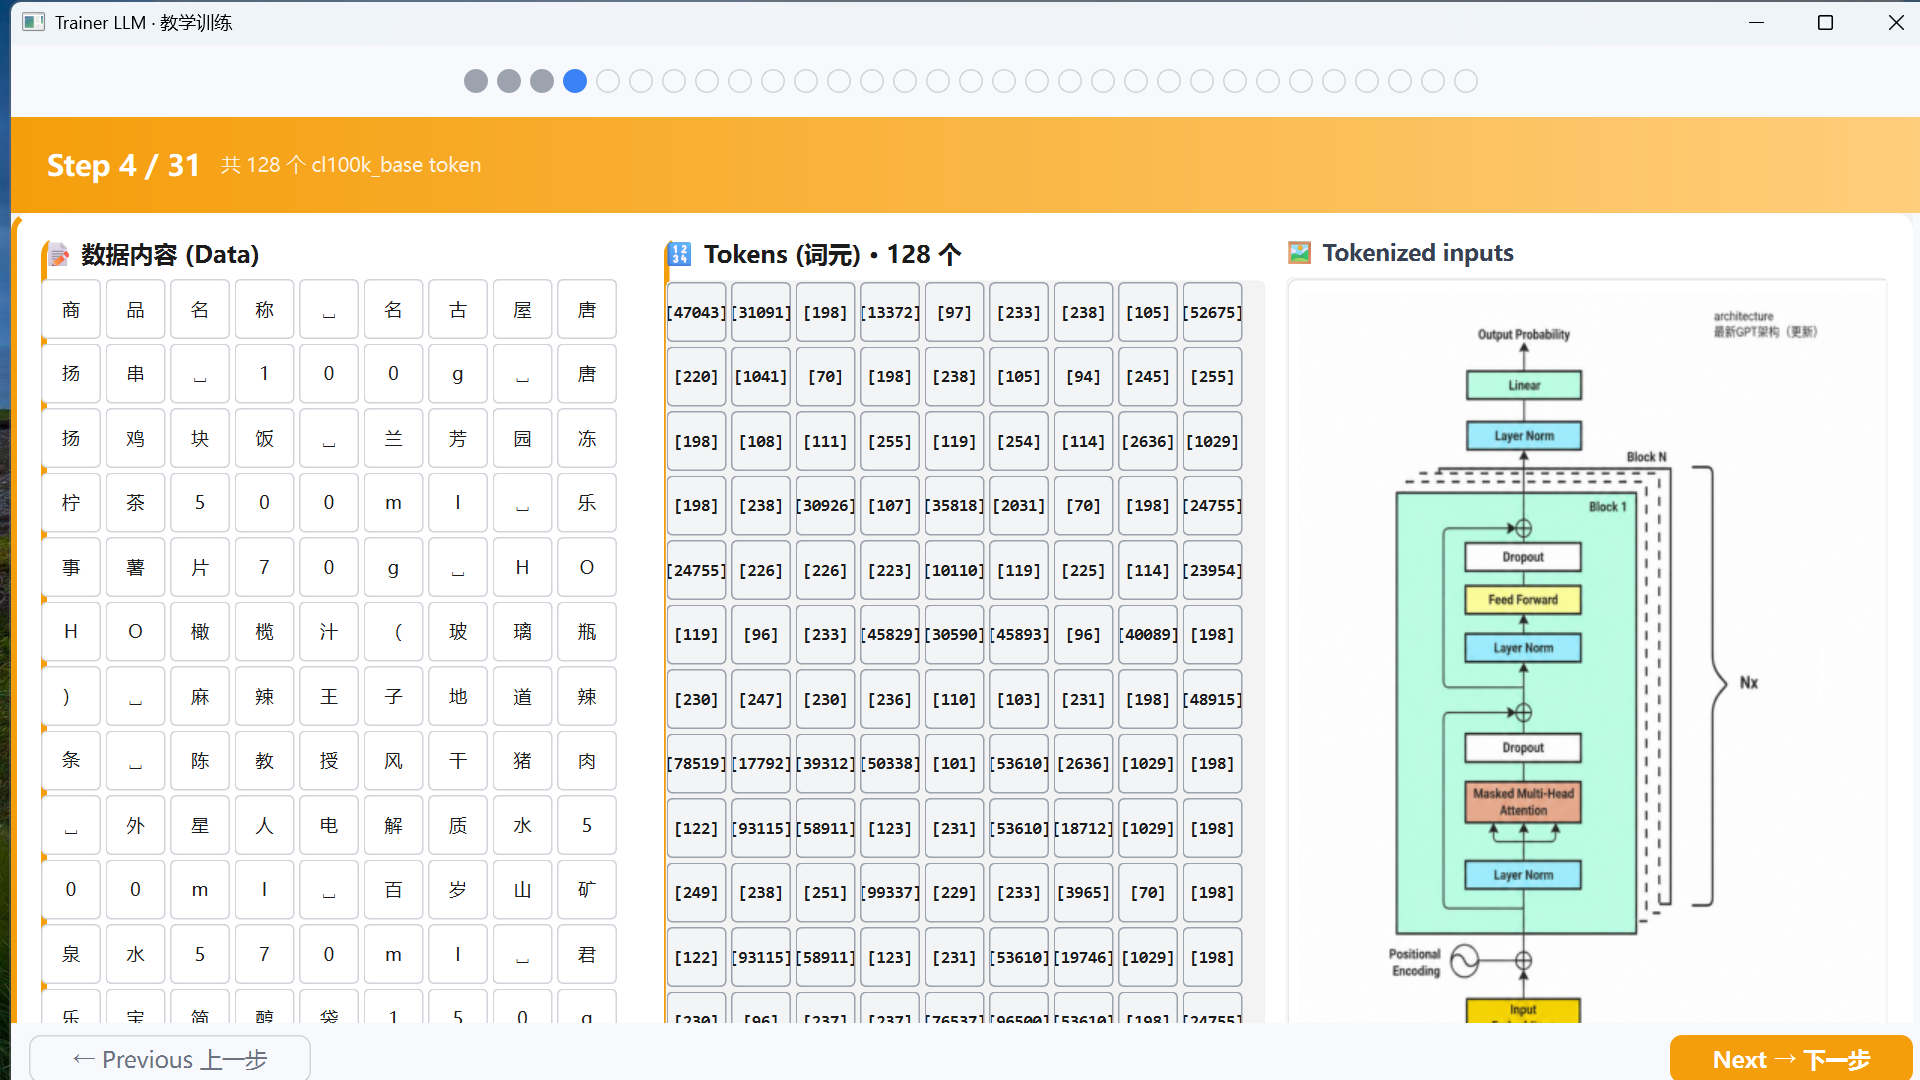Viewport: 1920px width, 1080px height.
Task: Click the 猪 character cell
Action: click(x=522, y=761)
